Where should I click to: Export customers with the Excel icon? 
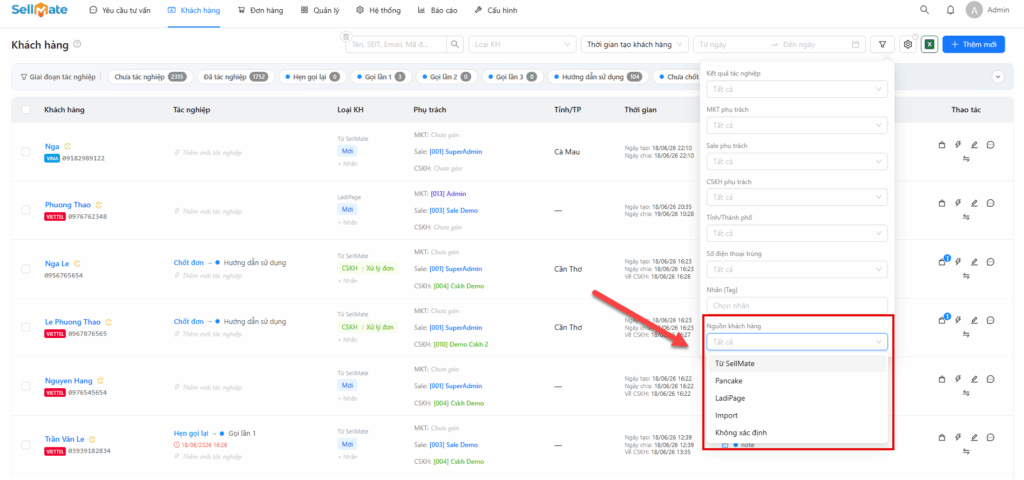930,44
